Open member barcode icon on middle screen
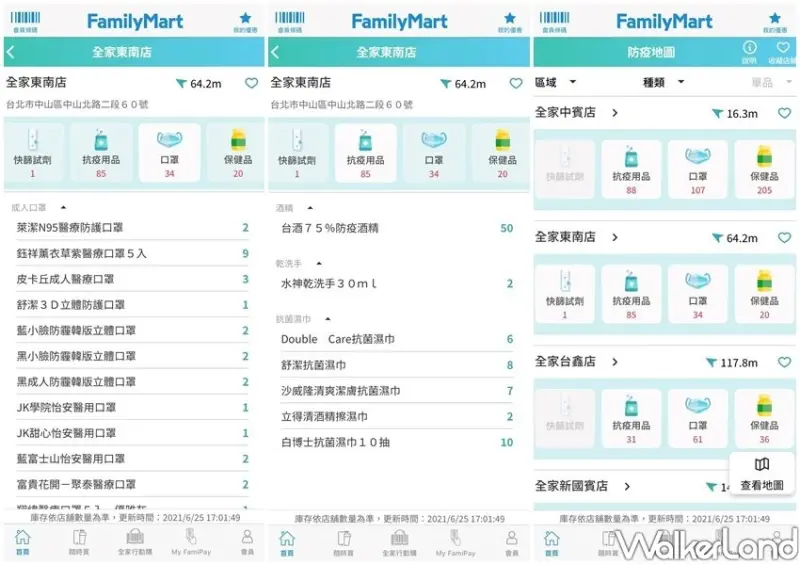Viewport: 800px width, 565px height. (x=290, y=21)
